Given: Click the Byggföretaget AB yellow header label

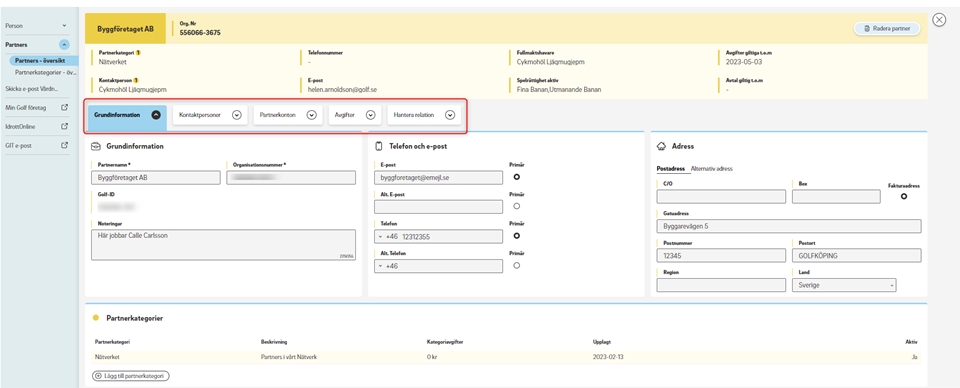Looking at the screenshot, I should click(x=126, y=29).
